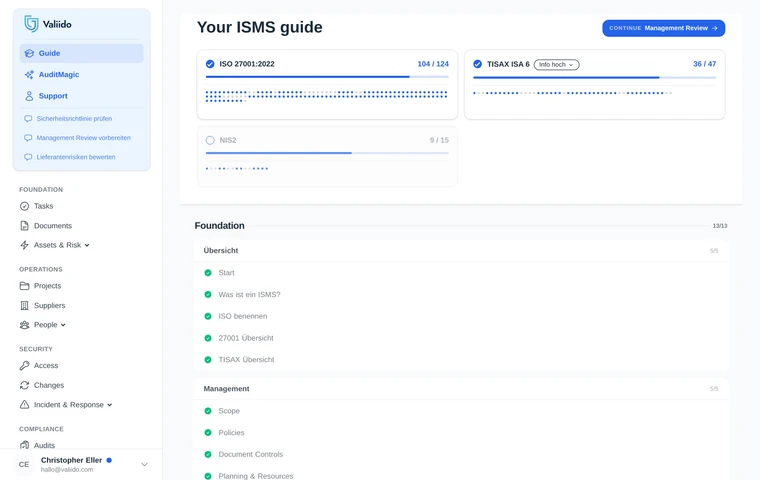Click the Access key icon

[x=24, y=365]
